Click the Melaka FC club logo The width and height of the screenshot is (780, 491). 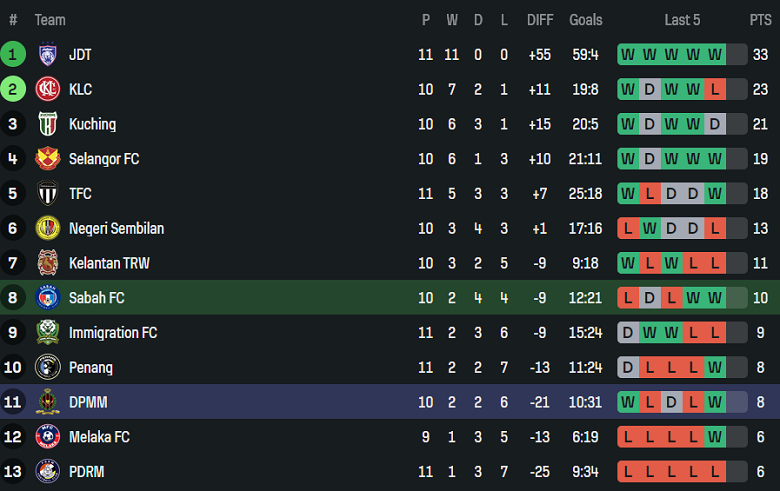click(x=48, y=437)
